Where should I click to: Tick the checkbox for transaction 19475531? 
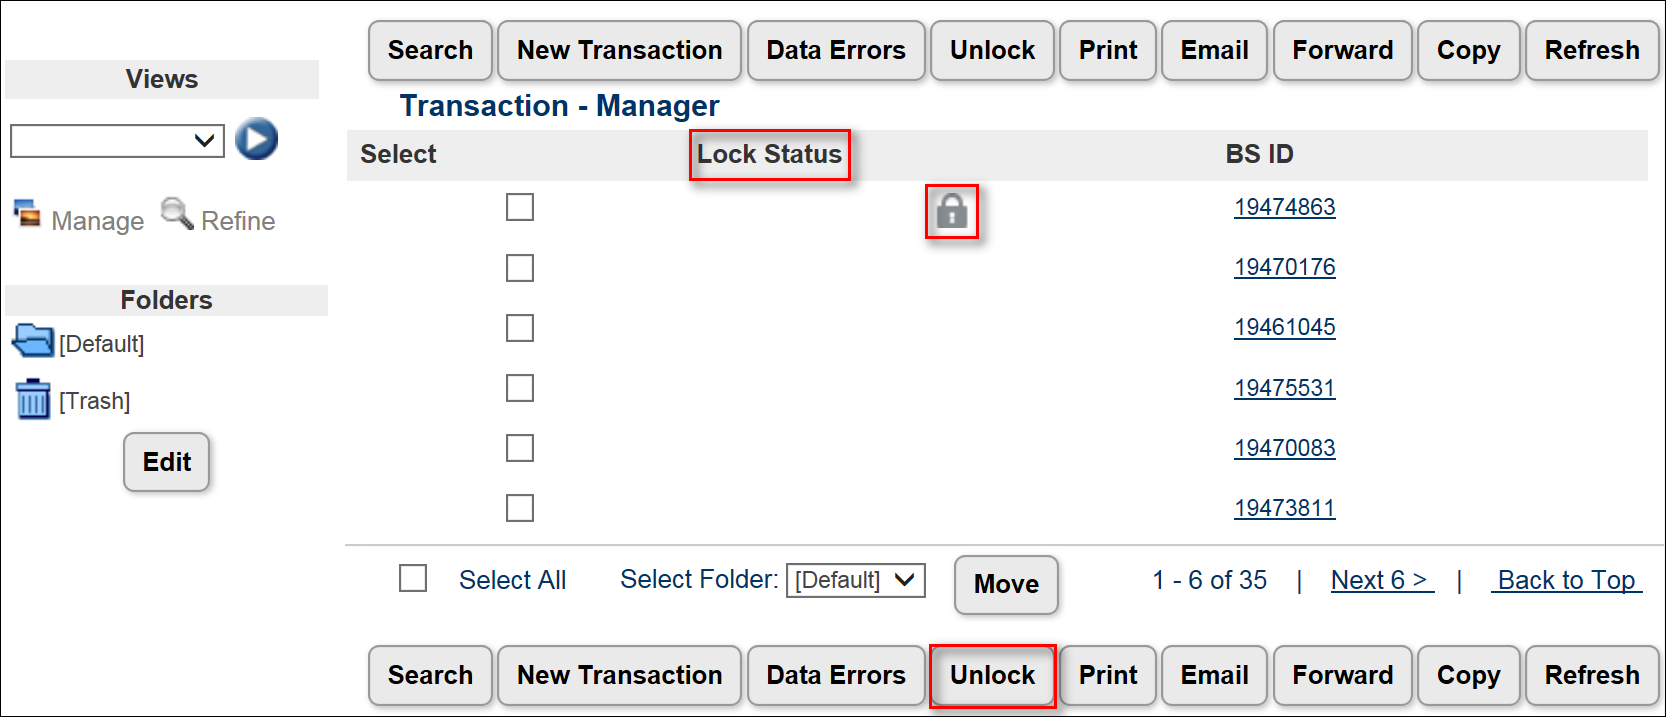point(520,388)
